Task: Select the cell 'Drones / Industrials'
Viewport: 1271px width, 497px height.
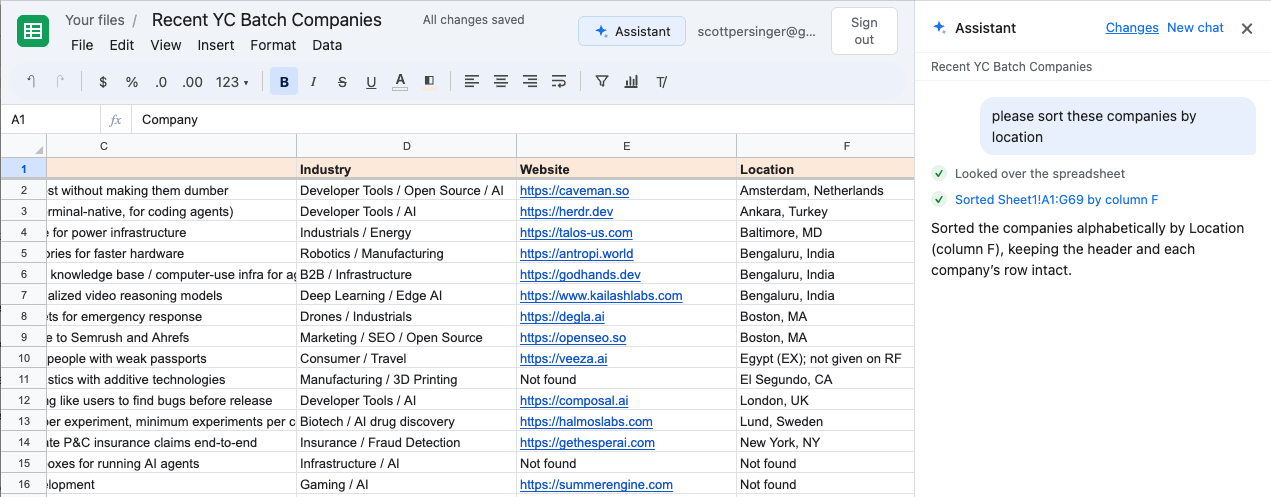Action: coord(406,317)
